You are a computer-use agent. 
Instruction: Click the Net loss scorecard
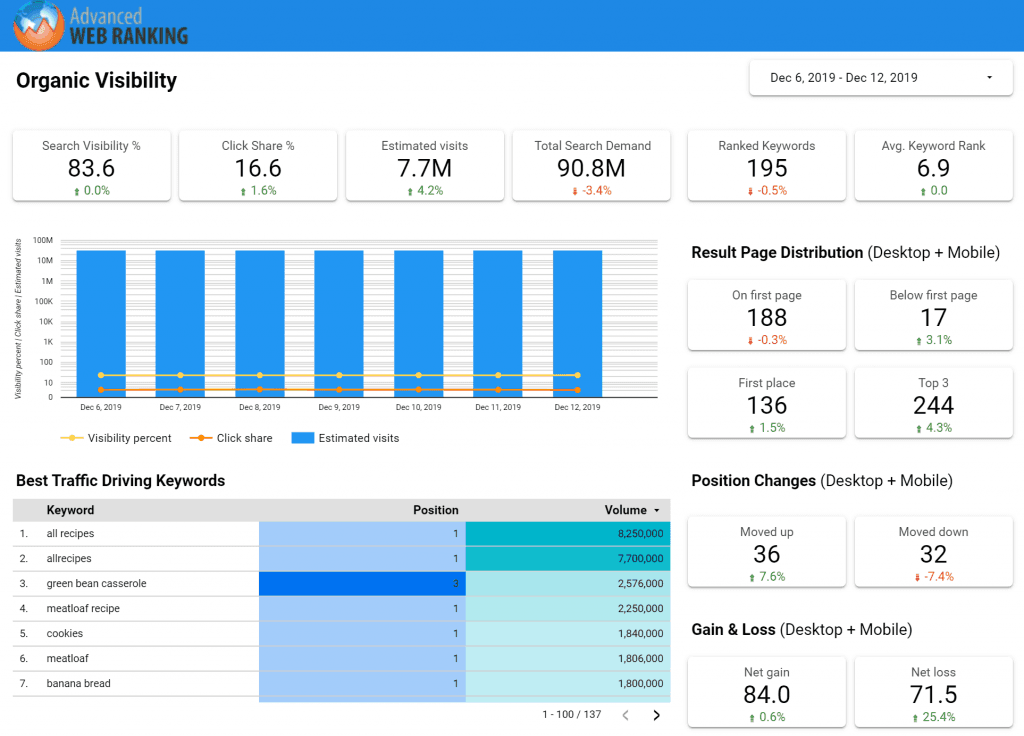click(x=933, y=692)
